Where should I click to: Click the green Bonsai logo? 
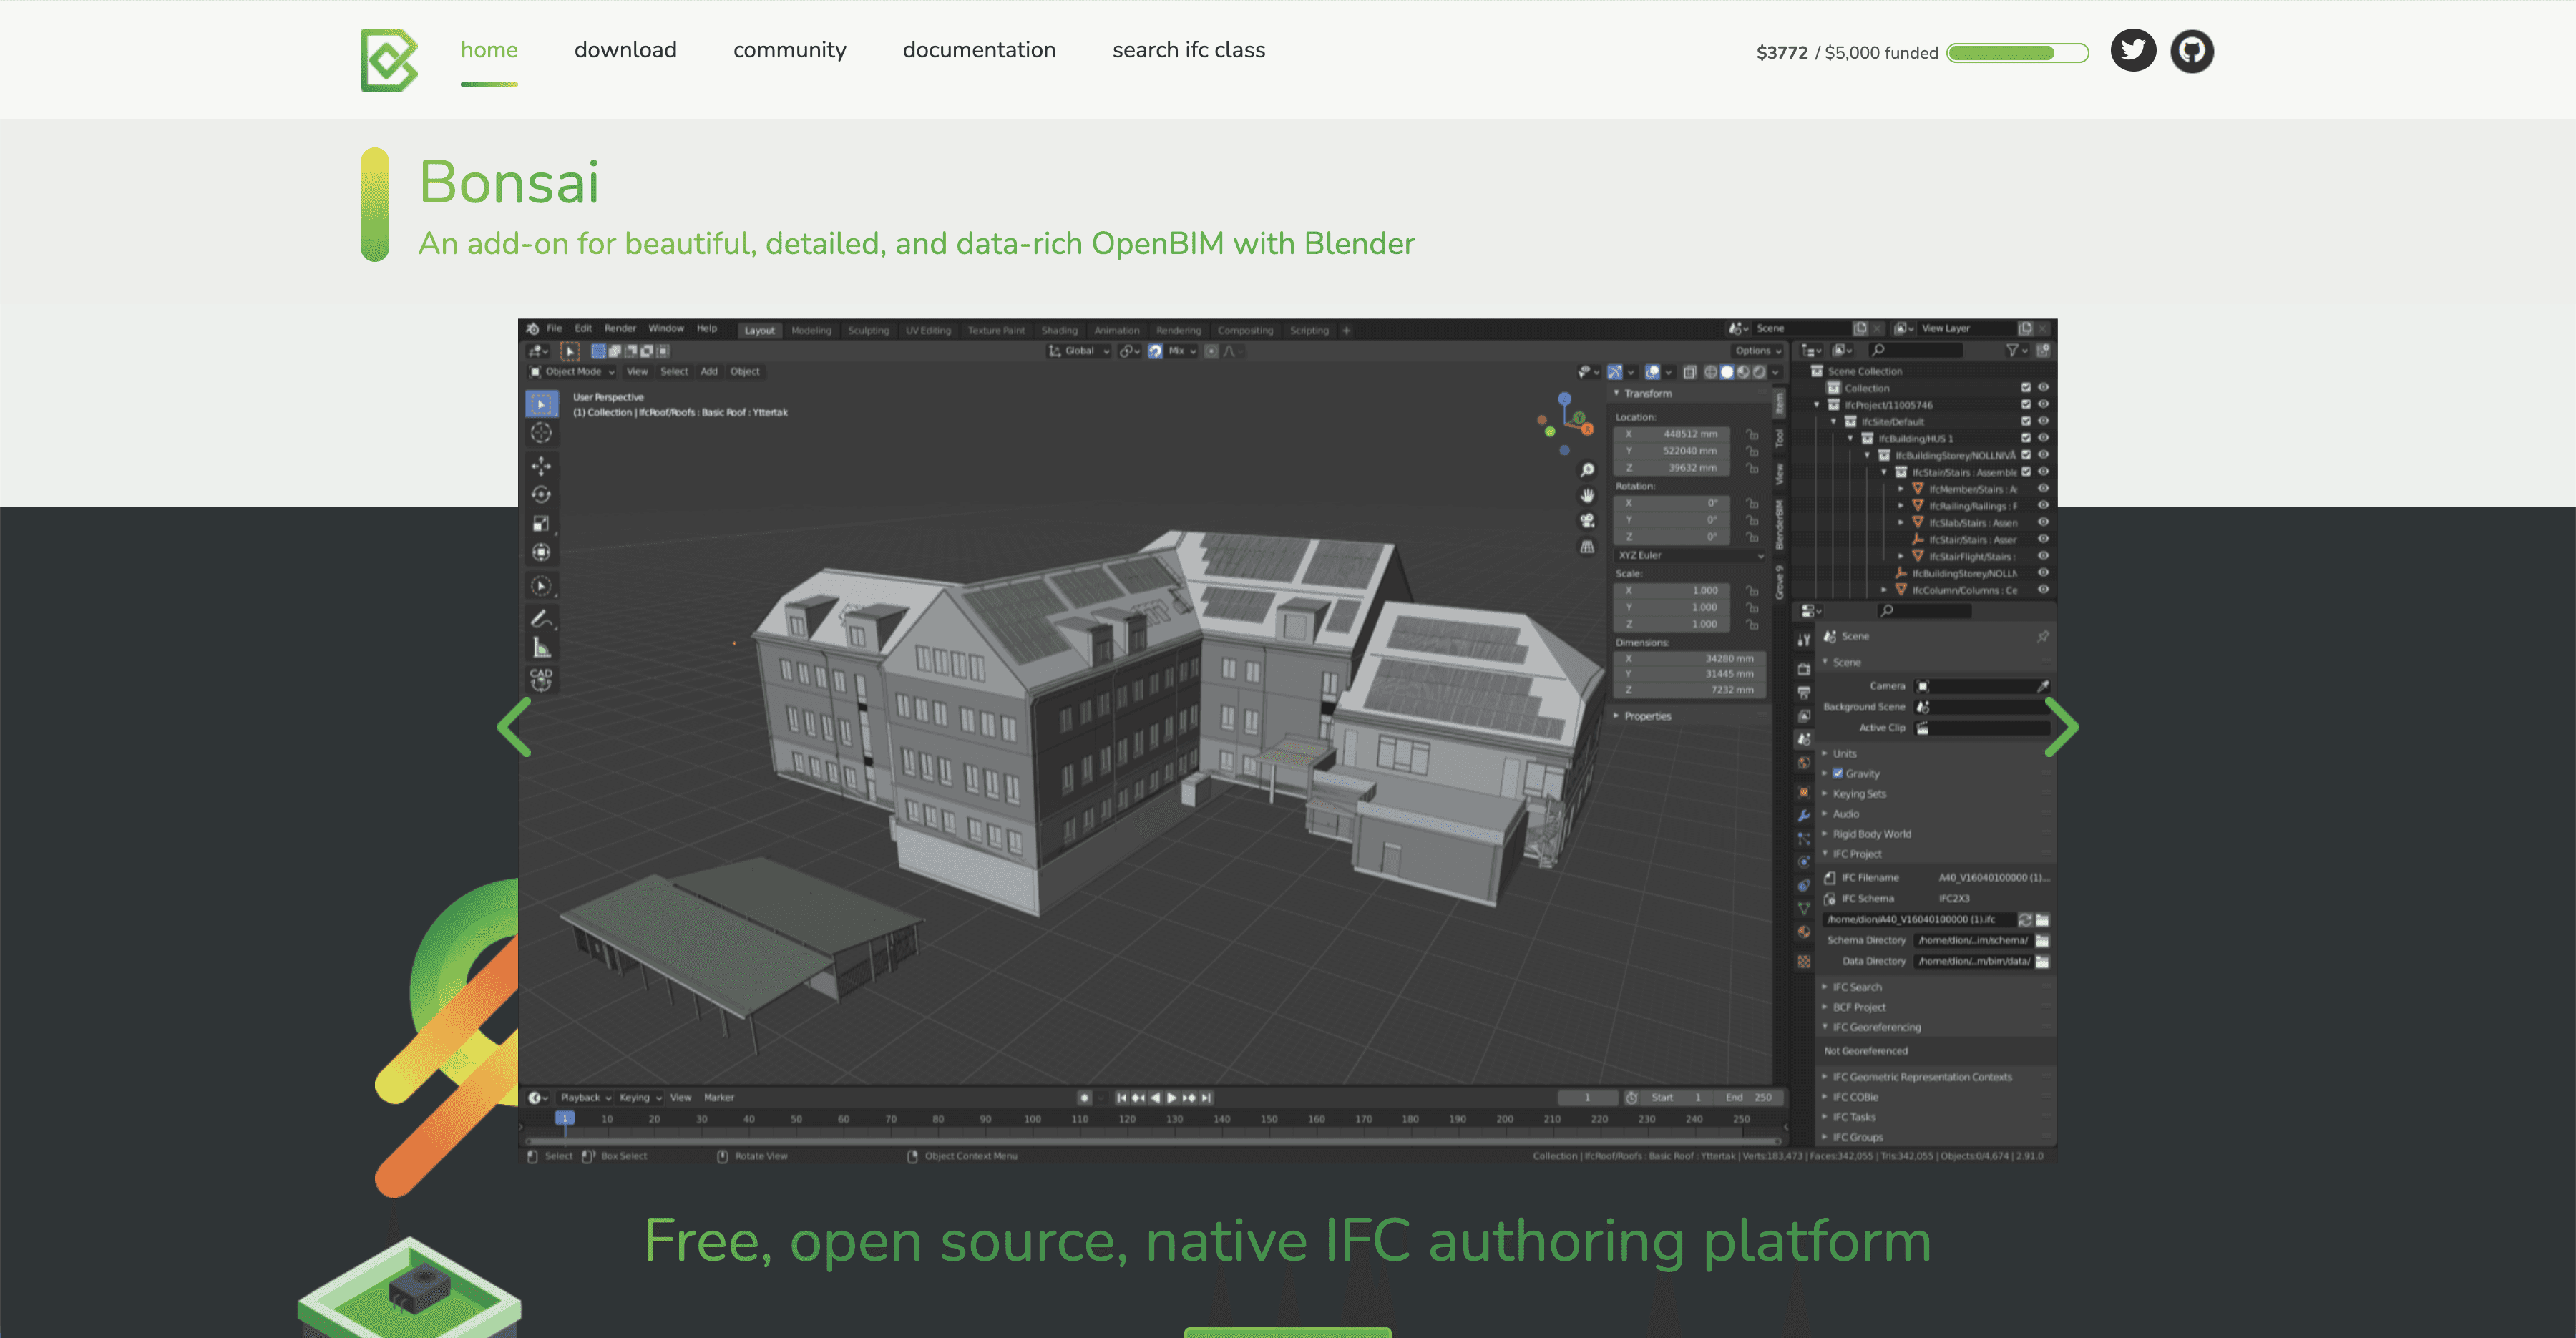click(x=389, y=60)
